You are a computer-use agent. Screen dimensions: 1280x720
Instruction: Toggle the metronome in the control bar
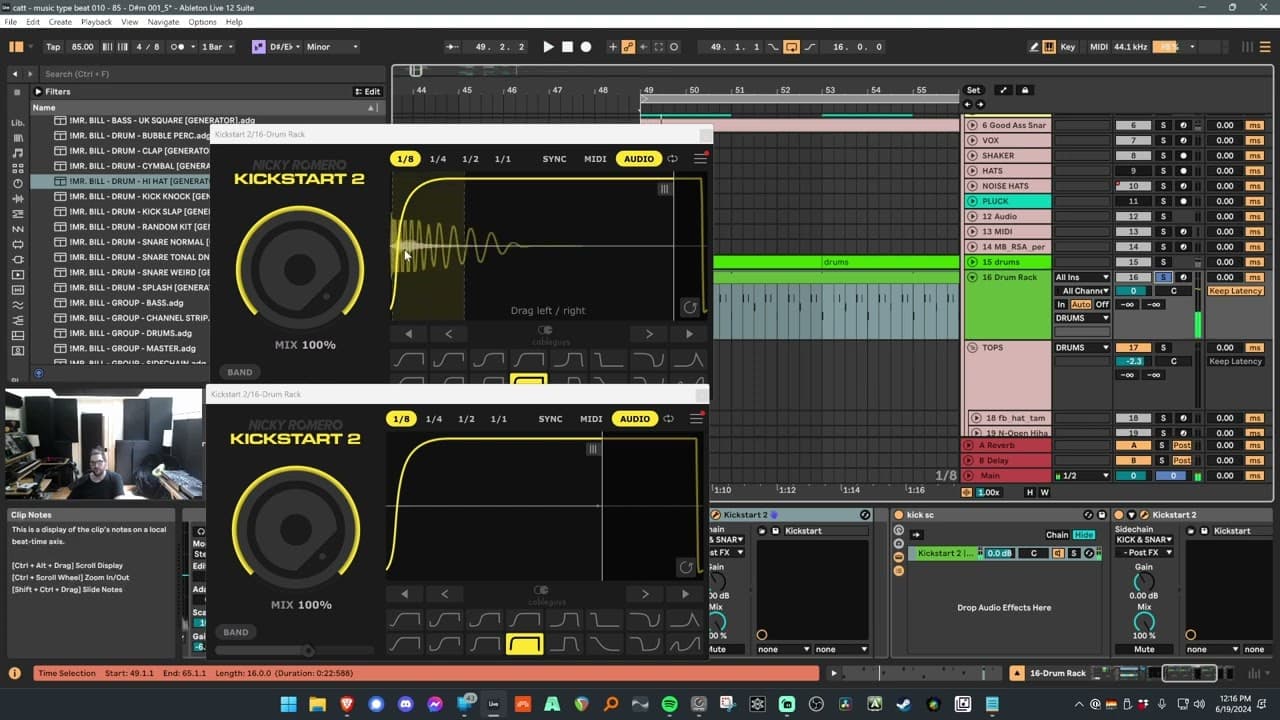tap(179, 47)
